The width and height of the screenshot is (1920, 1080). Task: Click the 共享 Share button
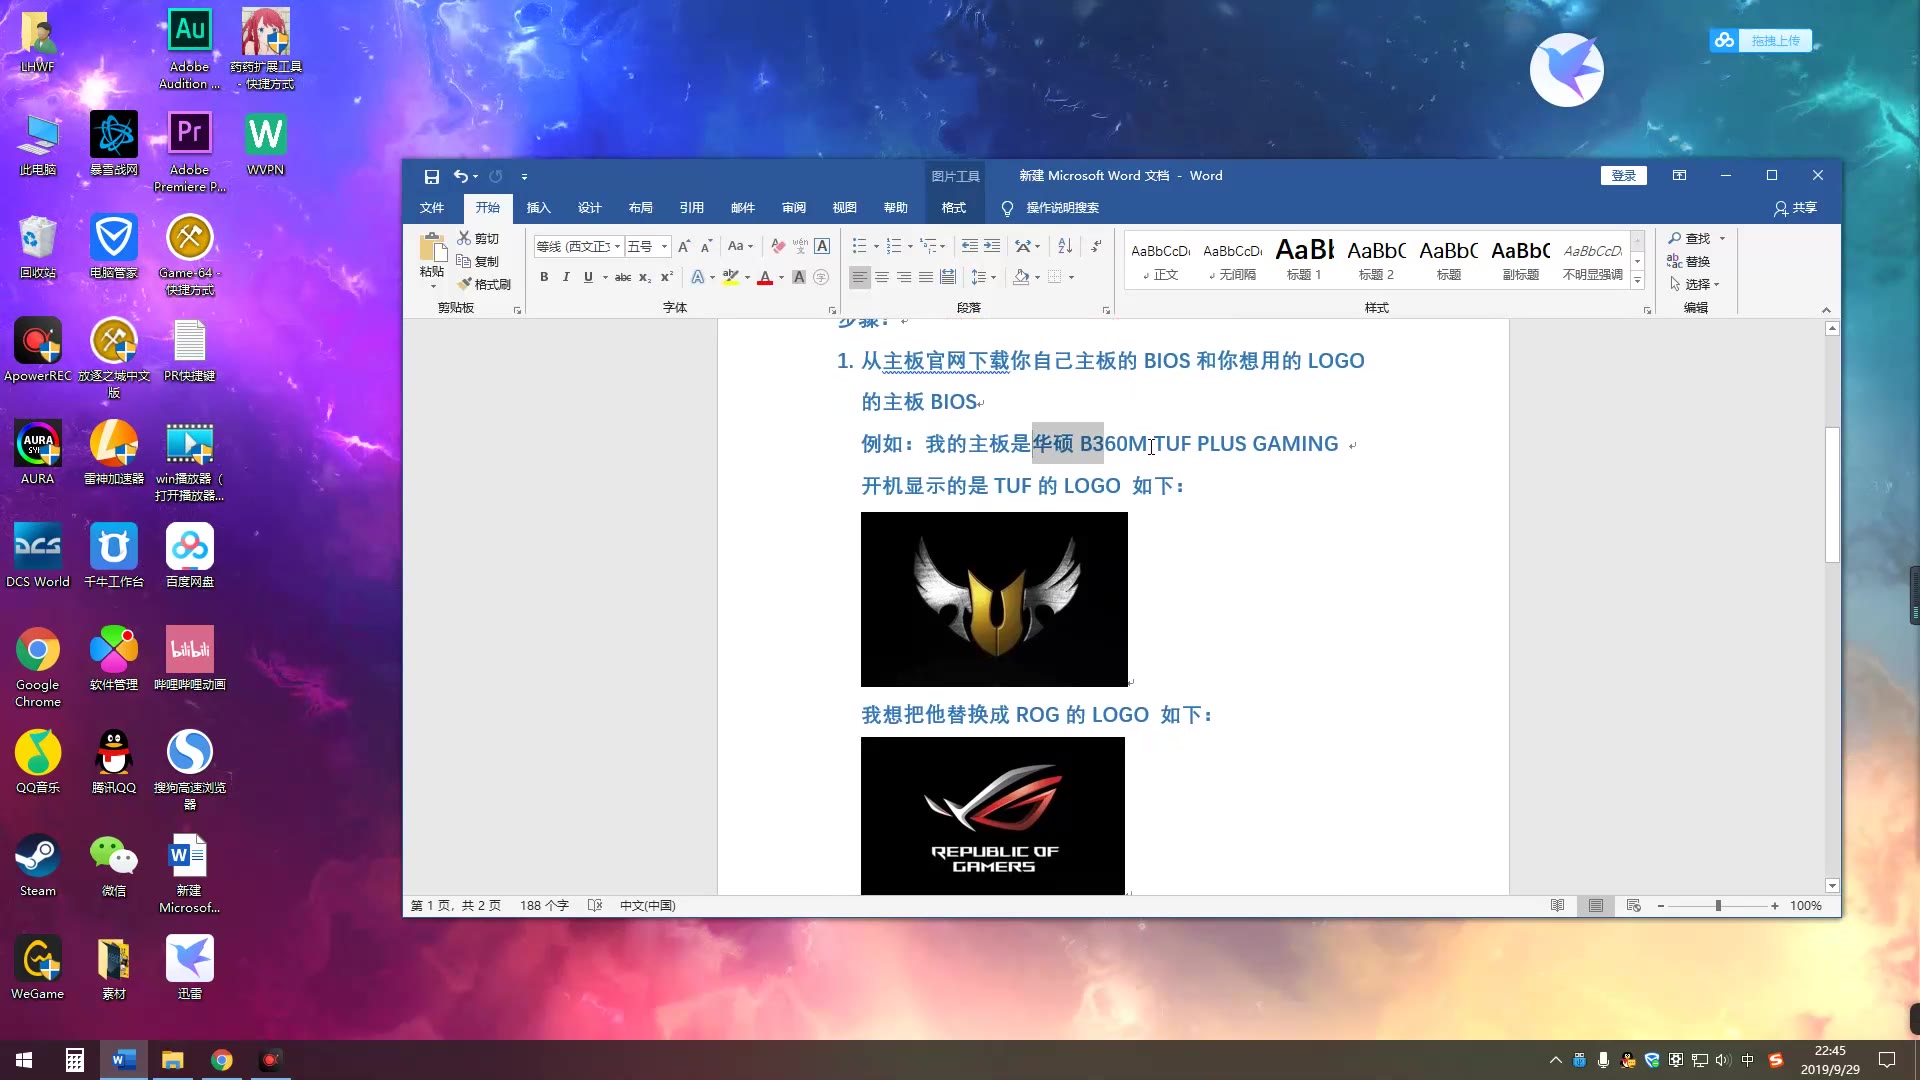[1796, 208]
